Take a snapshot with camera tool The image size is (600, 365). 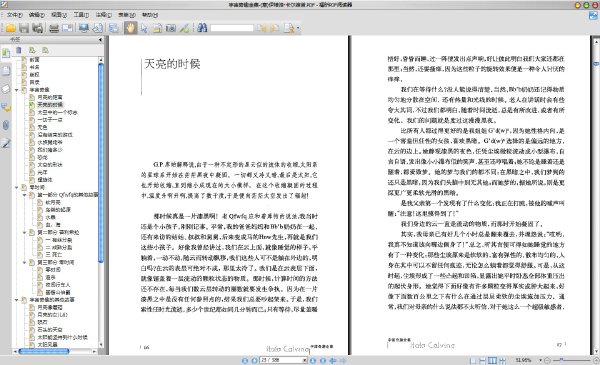(x=171, y=28)
